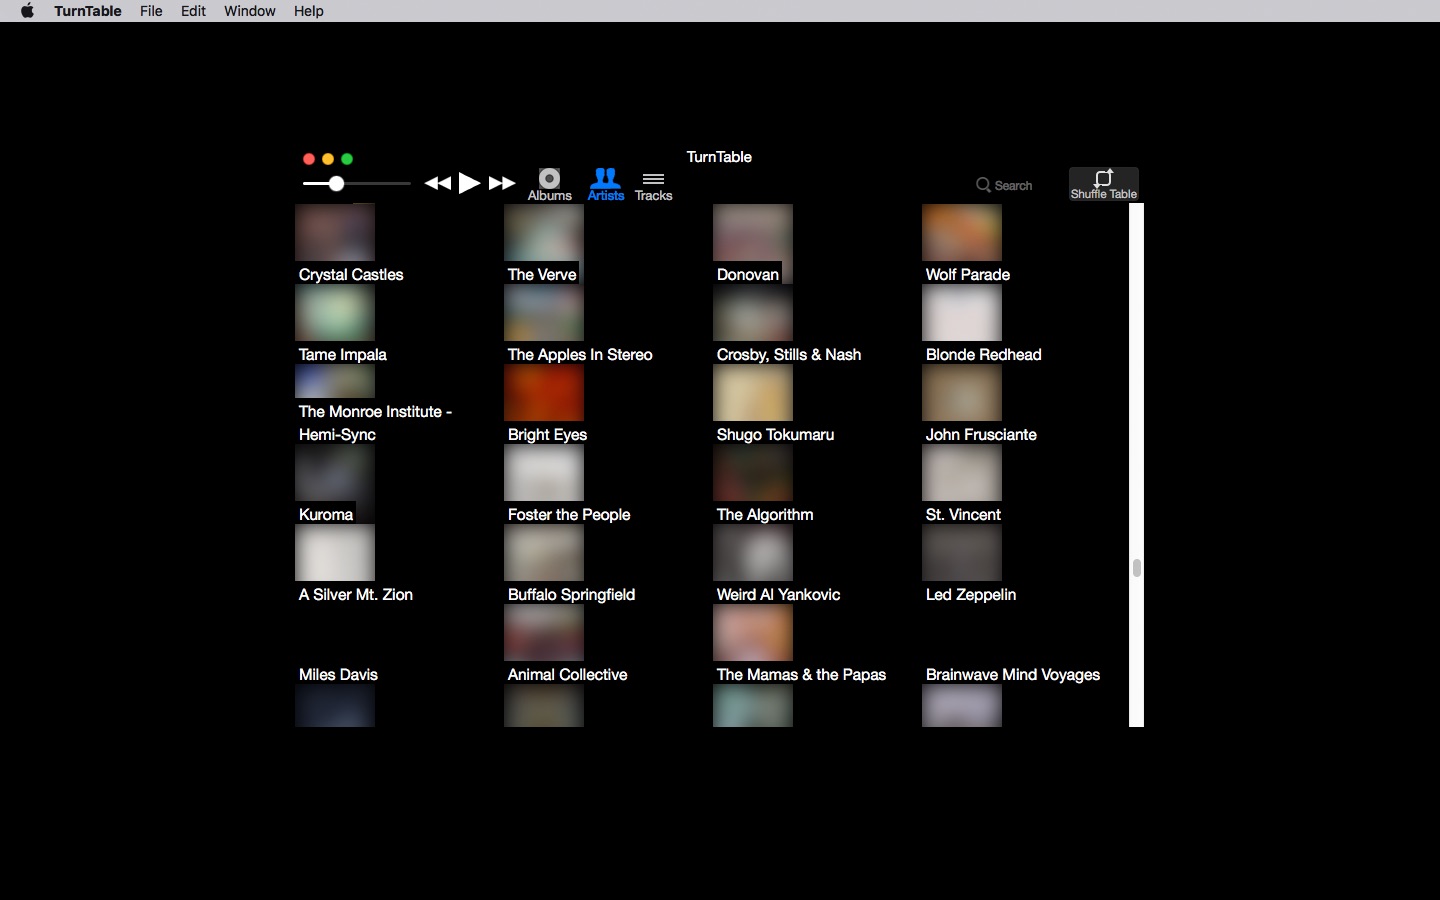Switch to the Albums view
The image size is (1440, 900).
pos(549,185)
